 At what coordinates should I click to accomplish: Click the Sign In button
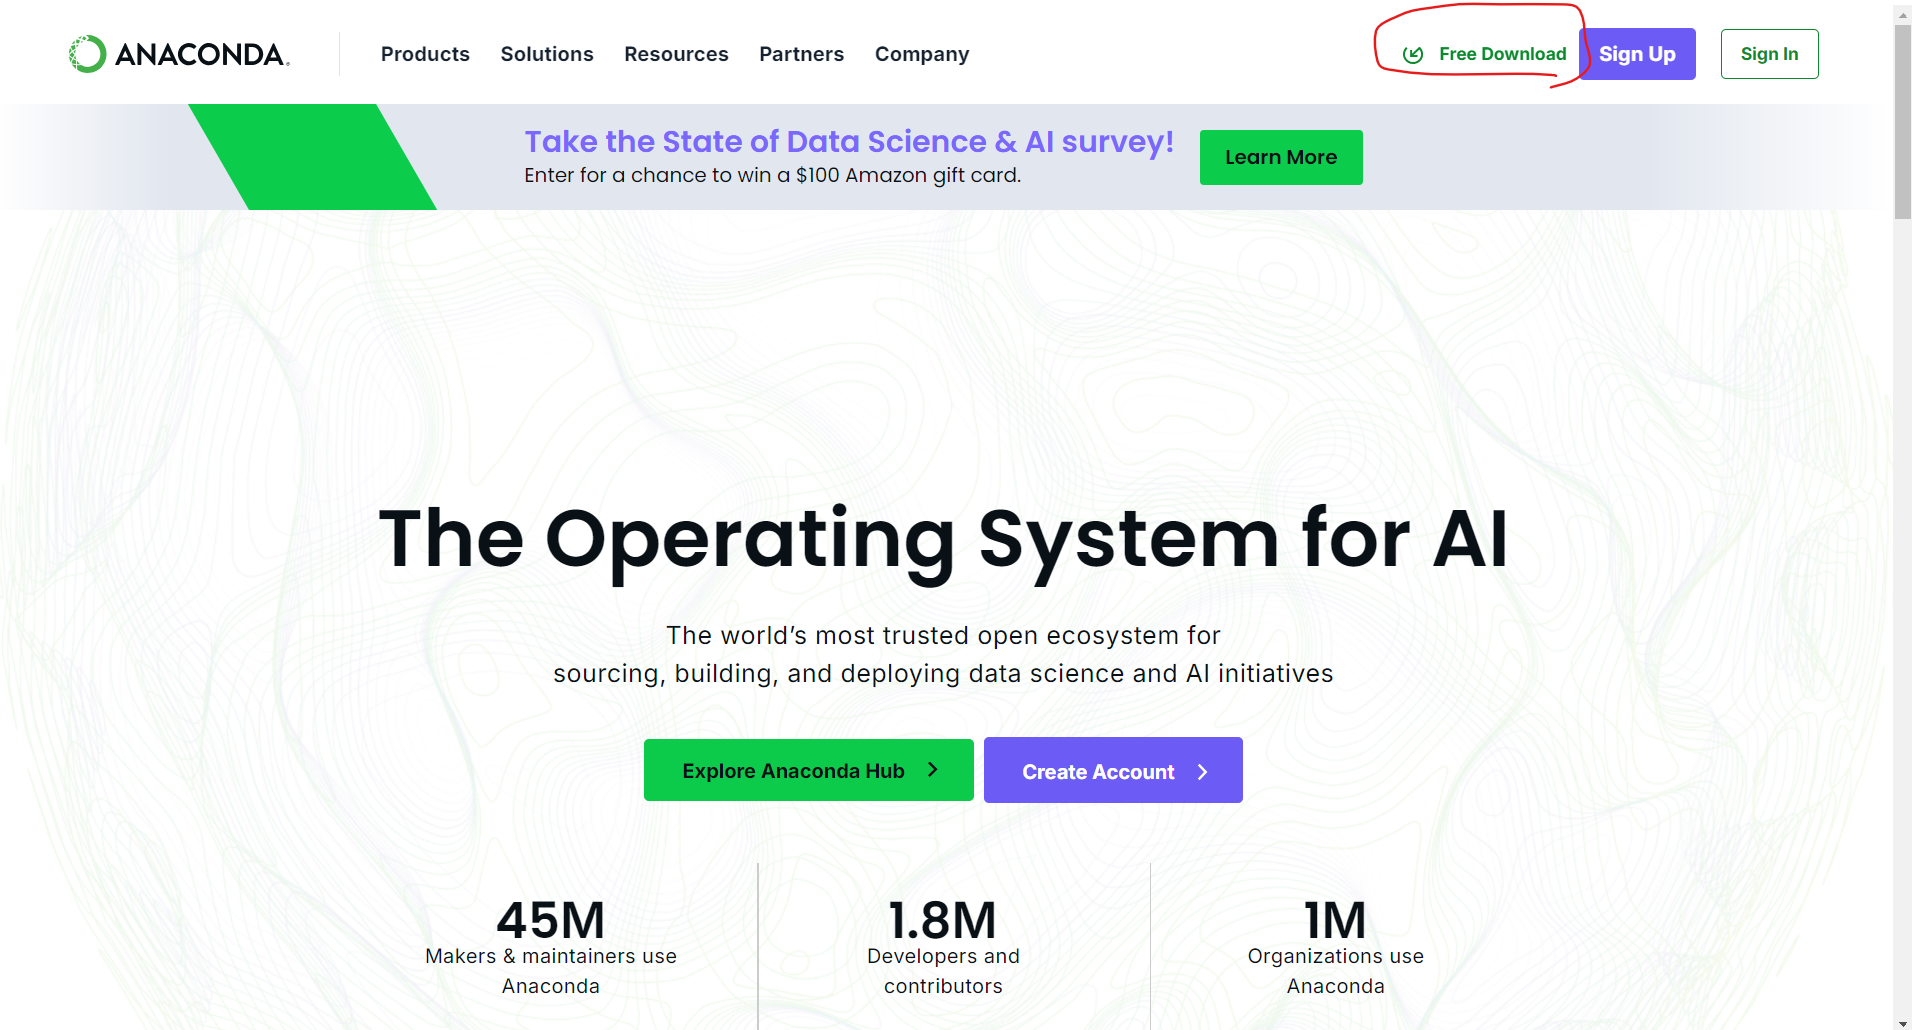tap(1769, 54)
